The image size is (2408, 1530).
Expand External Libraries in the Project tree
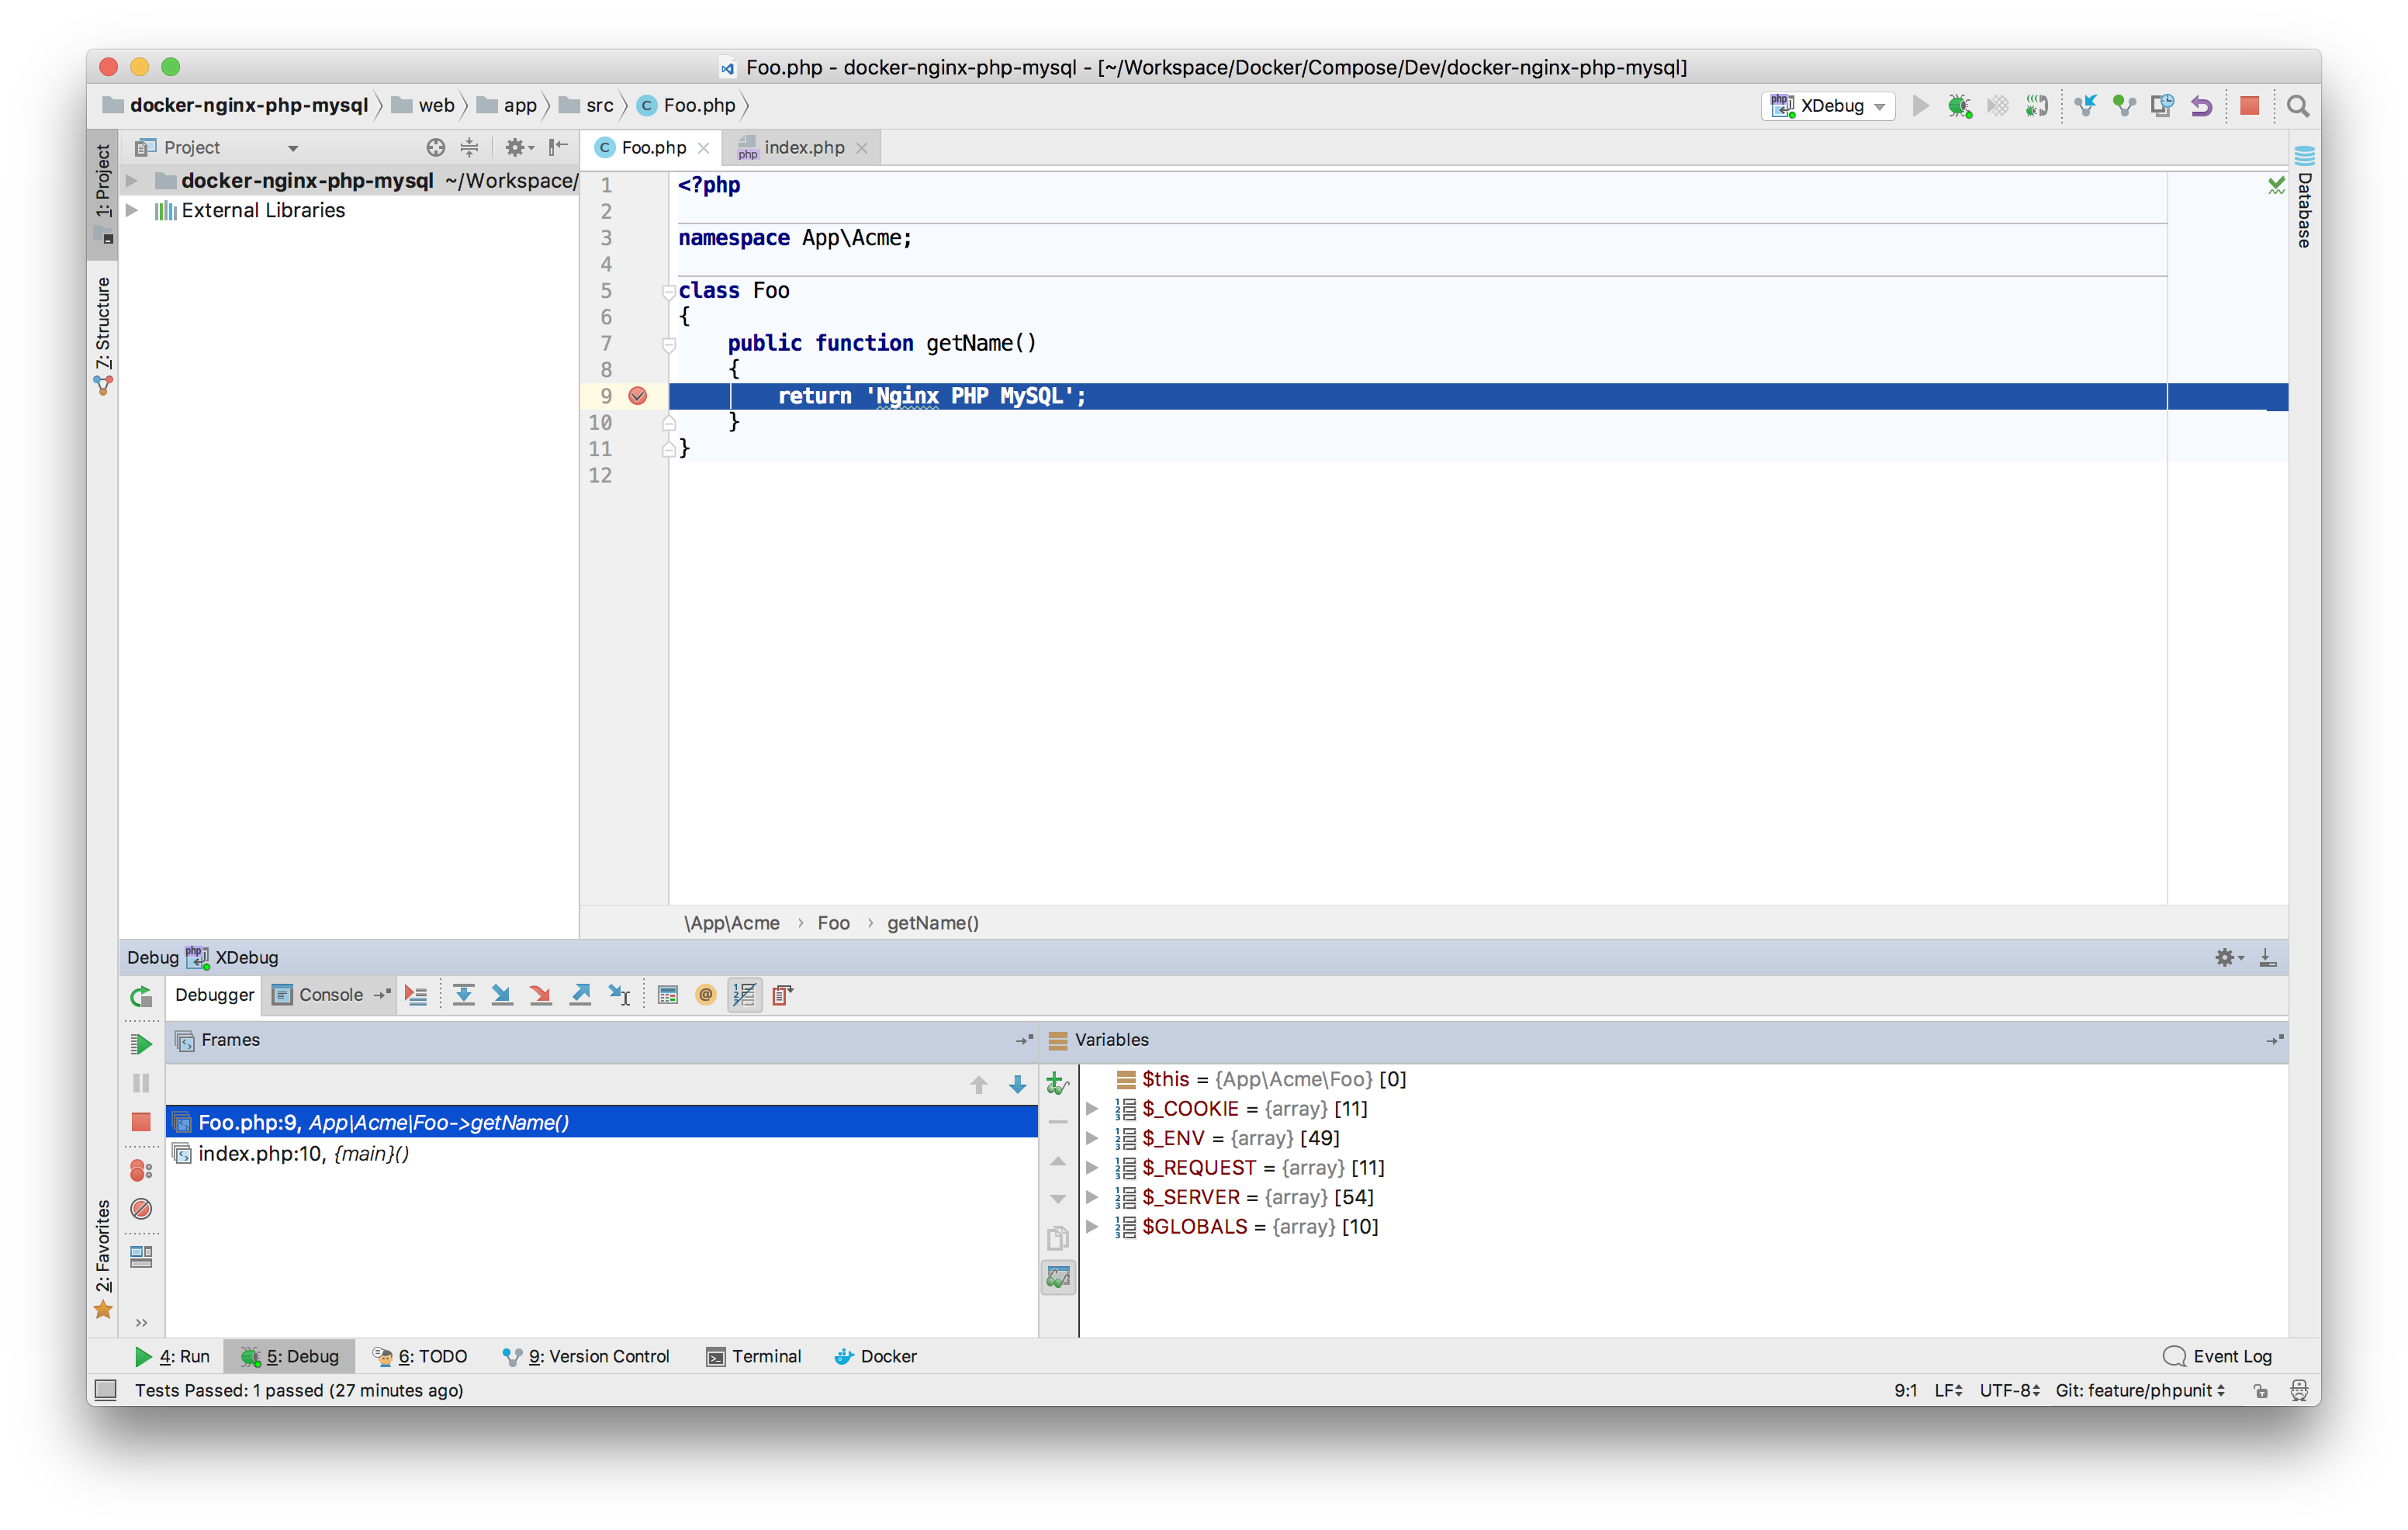pyautogui.click(x=133, y=210)
